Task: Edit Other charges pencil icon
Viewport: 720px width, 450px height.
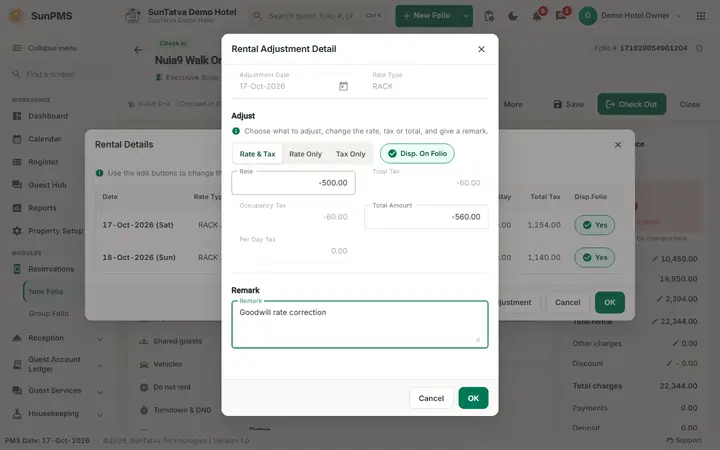Action: pos(675,343)
